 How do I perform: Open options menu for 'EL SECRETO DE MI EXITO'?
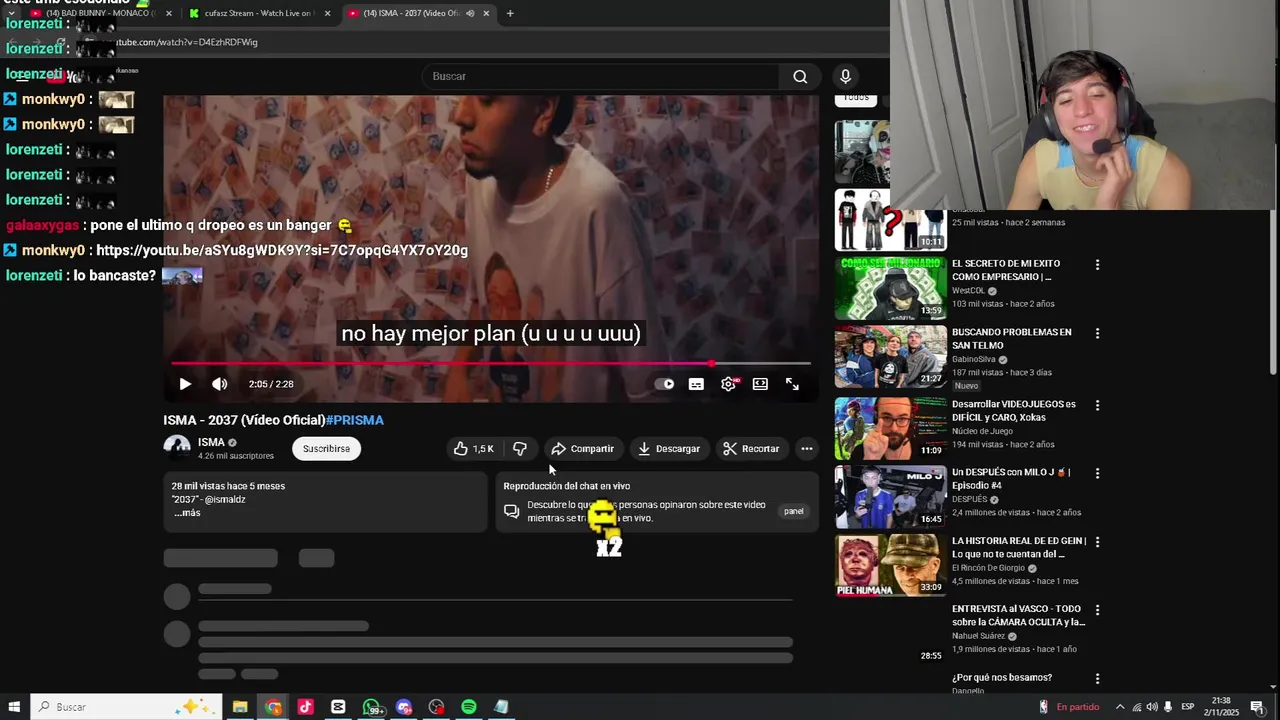pos(1097,265)
